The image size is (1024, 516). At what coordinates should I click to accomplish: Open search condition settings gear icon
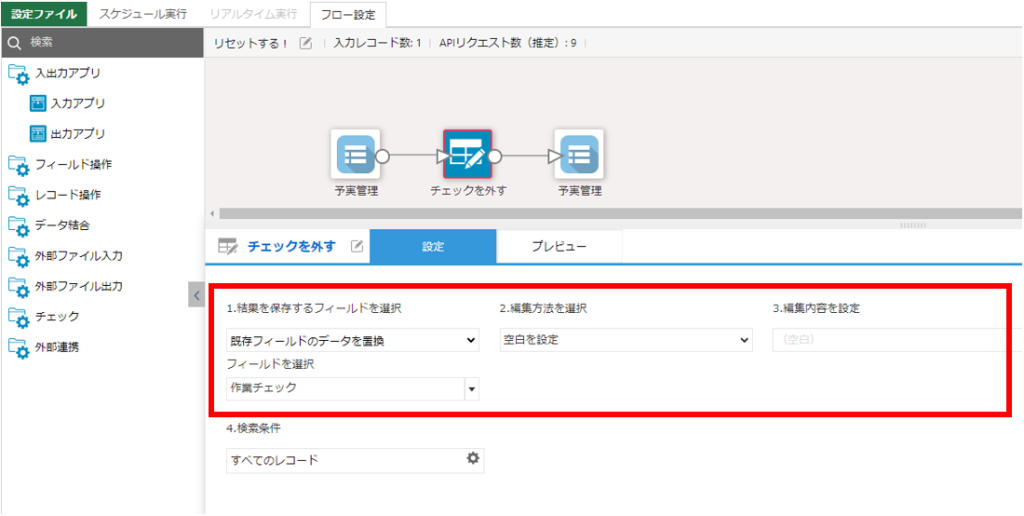pos(473,459)
